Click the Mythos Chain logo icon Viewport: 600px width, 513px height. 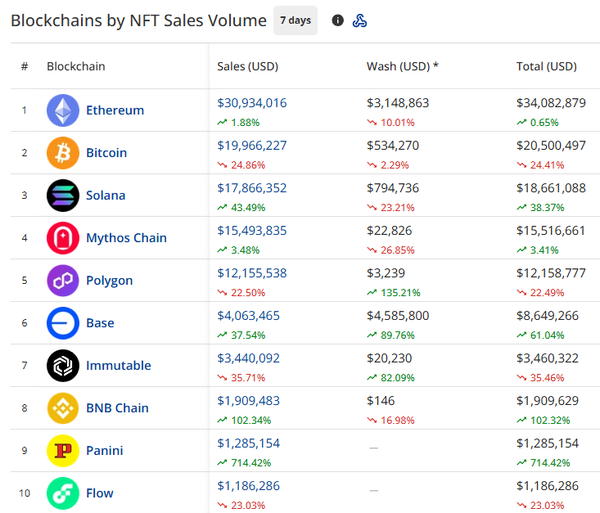coord(62,238)
